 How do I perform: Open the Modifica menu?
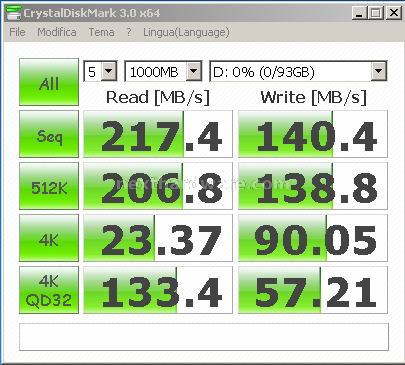coord(57,32)
